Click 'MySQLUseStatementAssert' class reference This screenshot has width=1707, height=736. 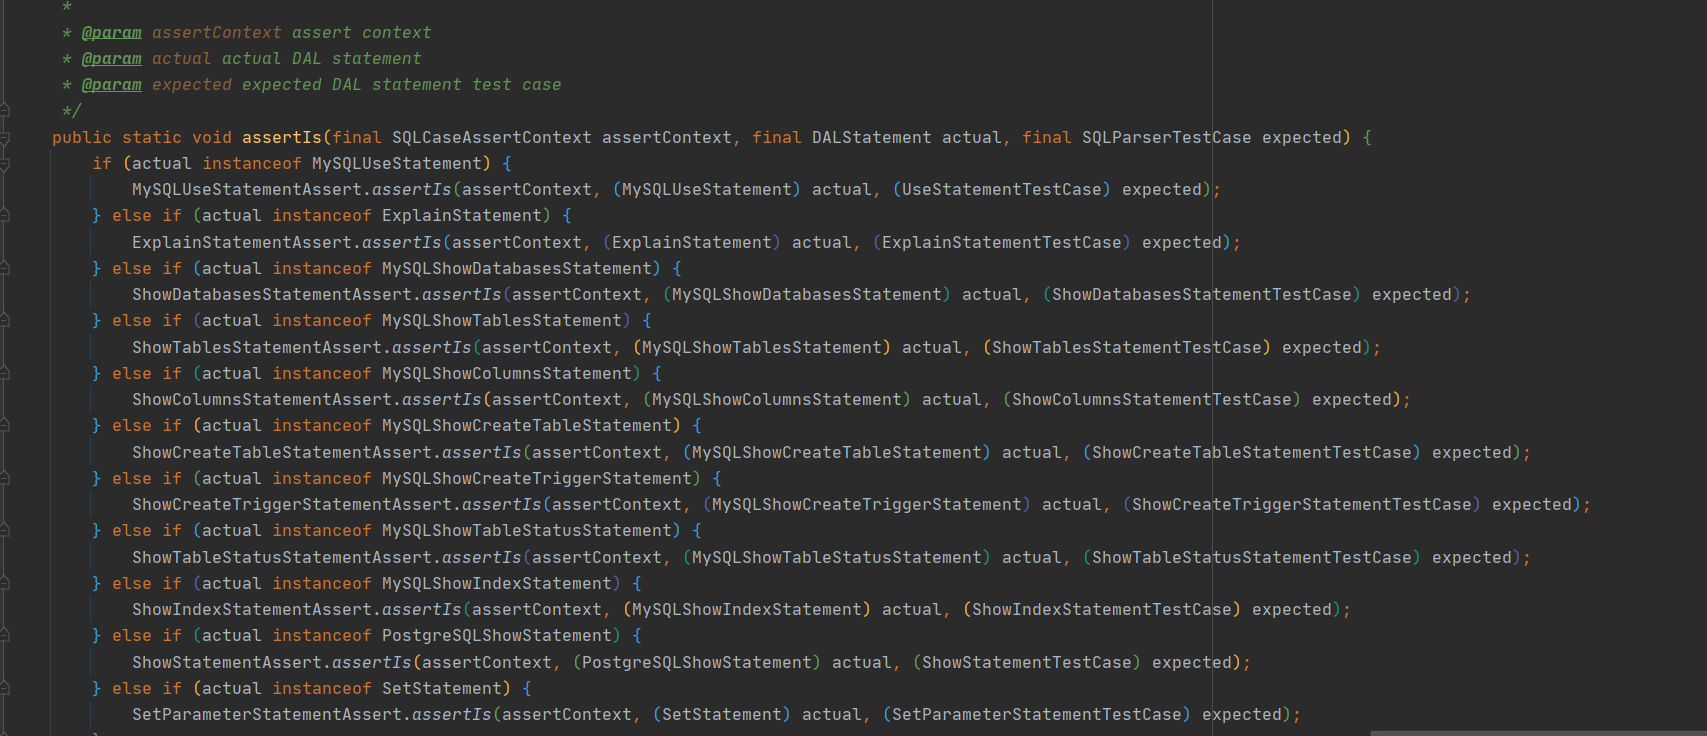[x=247, y=190]
